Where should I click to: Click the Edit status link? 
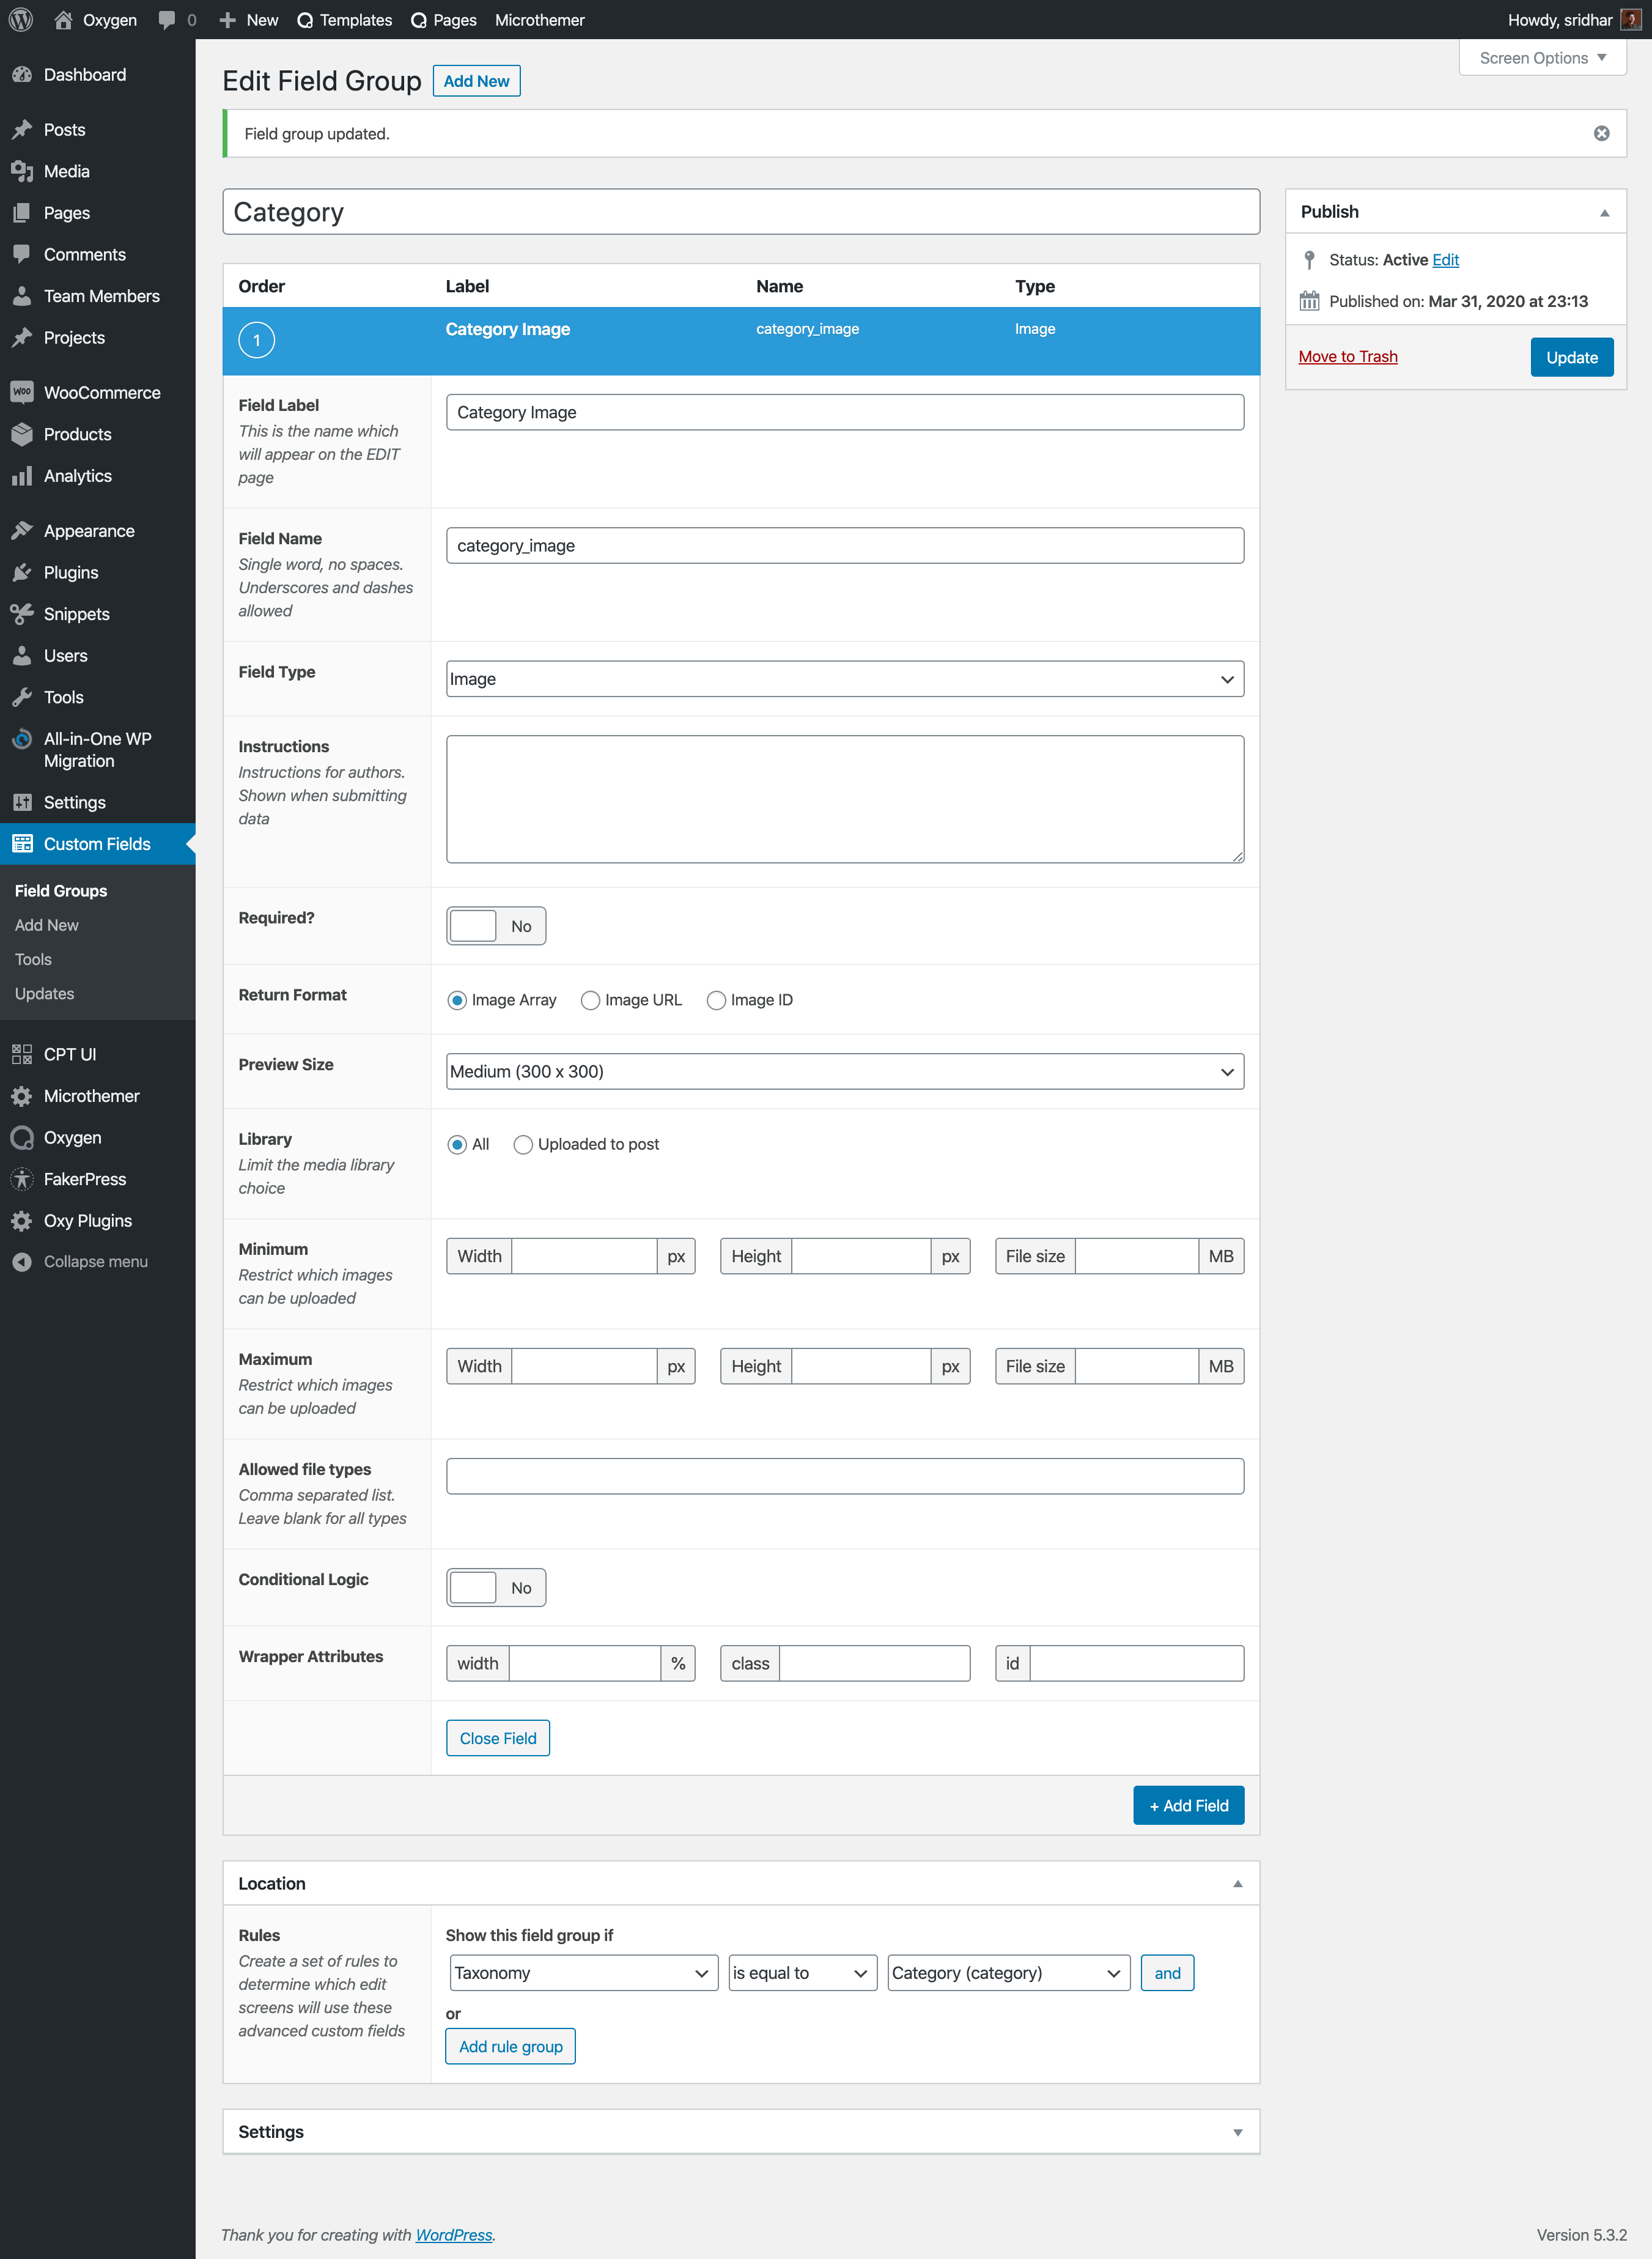[1445, 260]
